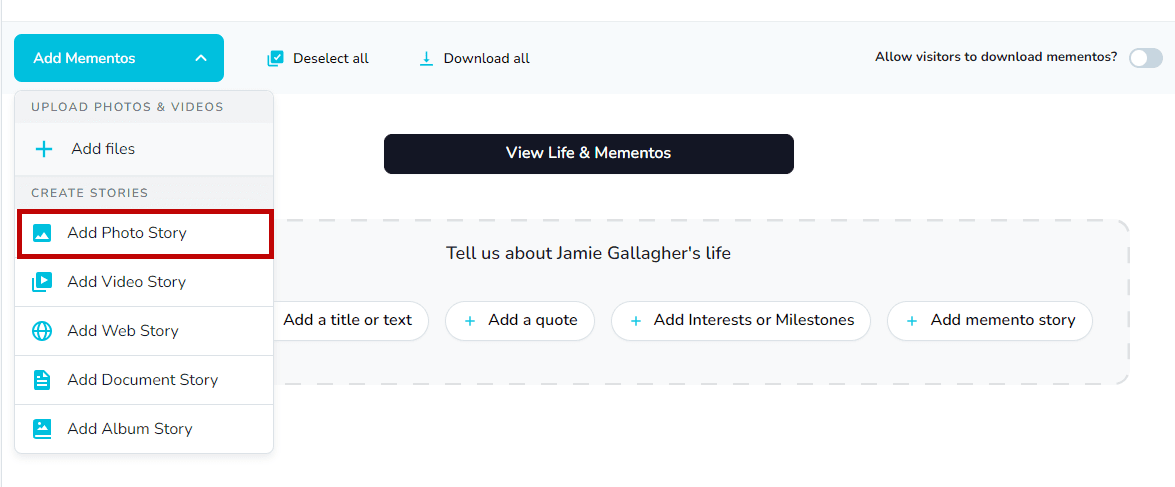Click the Deselect all checkbox icon
The image size is (1175, 487).
click(x=276, y=59)
